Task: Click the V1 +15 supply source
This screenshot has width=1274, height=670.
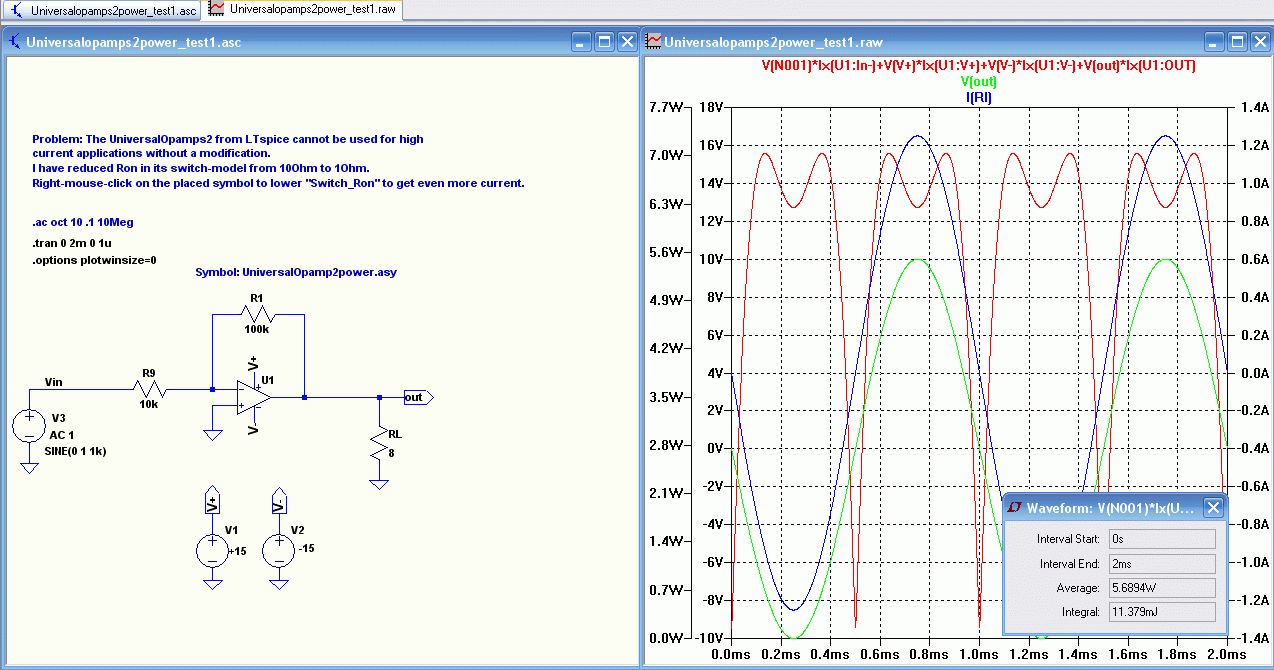Action: click(x=211, y=550)
